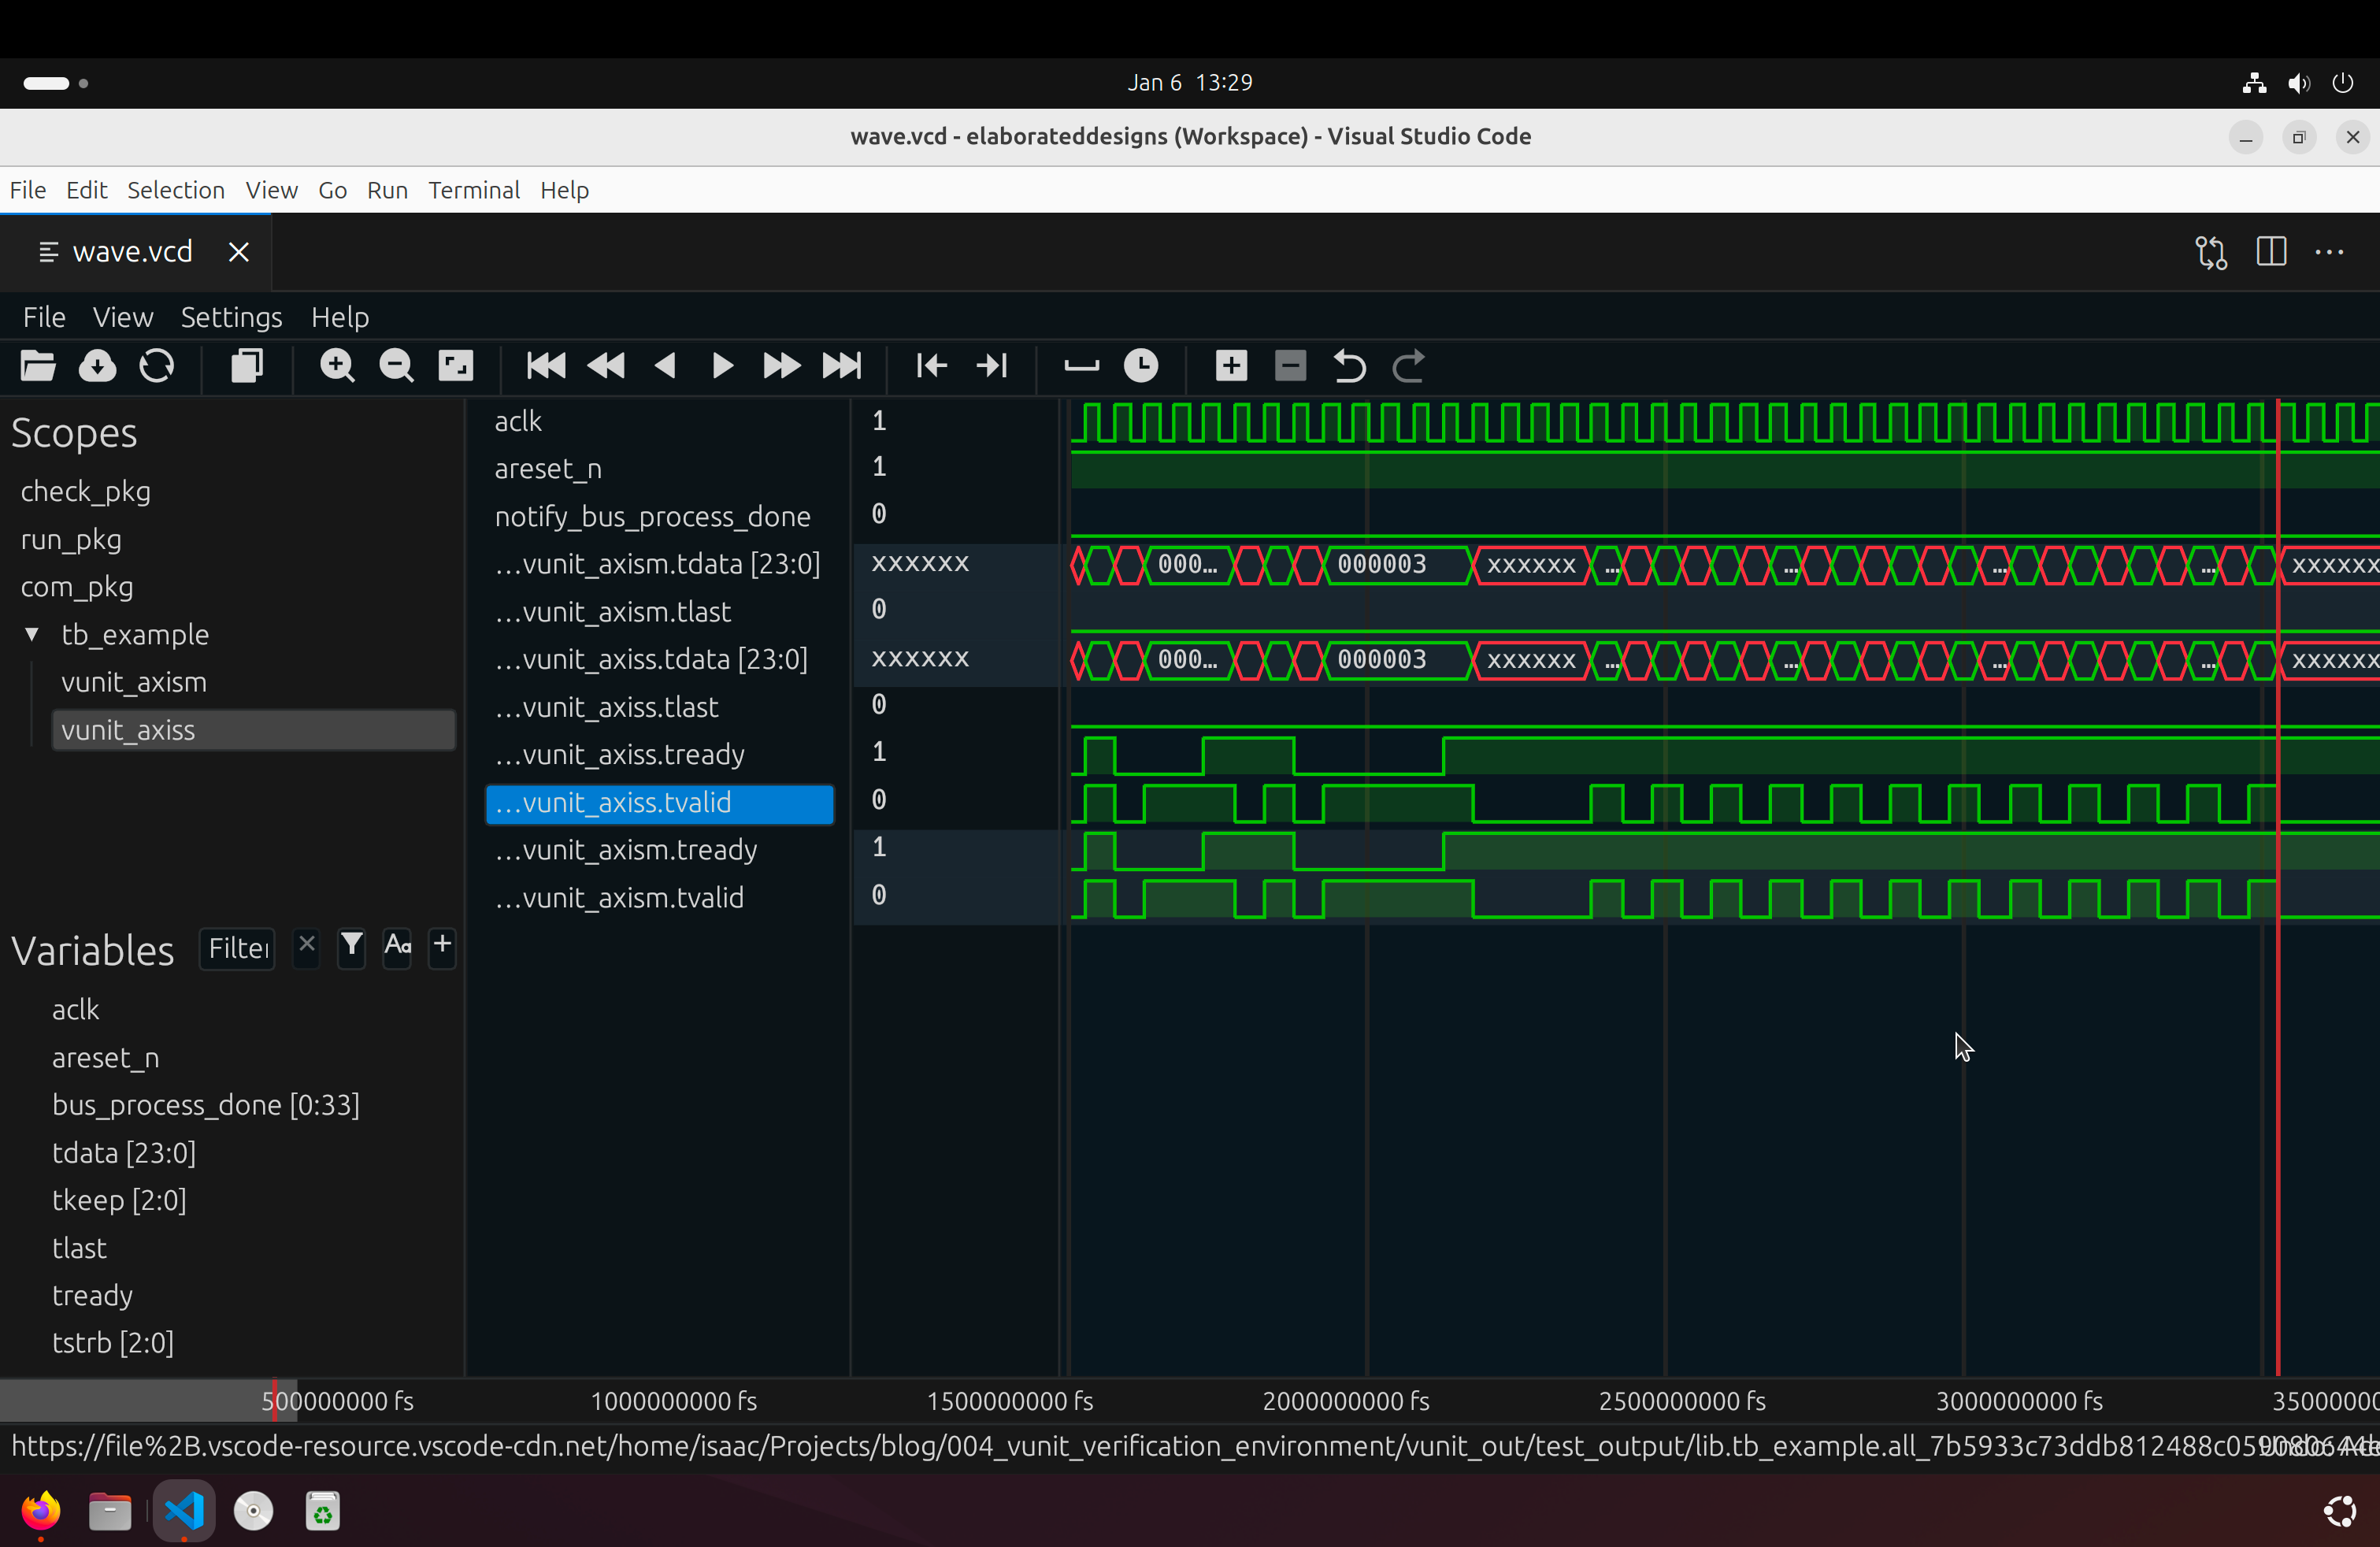Jump to previous transition
The image size is (2380, 1547).
[x=931, y=366]
